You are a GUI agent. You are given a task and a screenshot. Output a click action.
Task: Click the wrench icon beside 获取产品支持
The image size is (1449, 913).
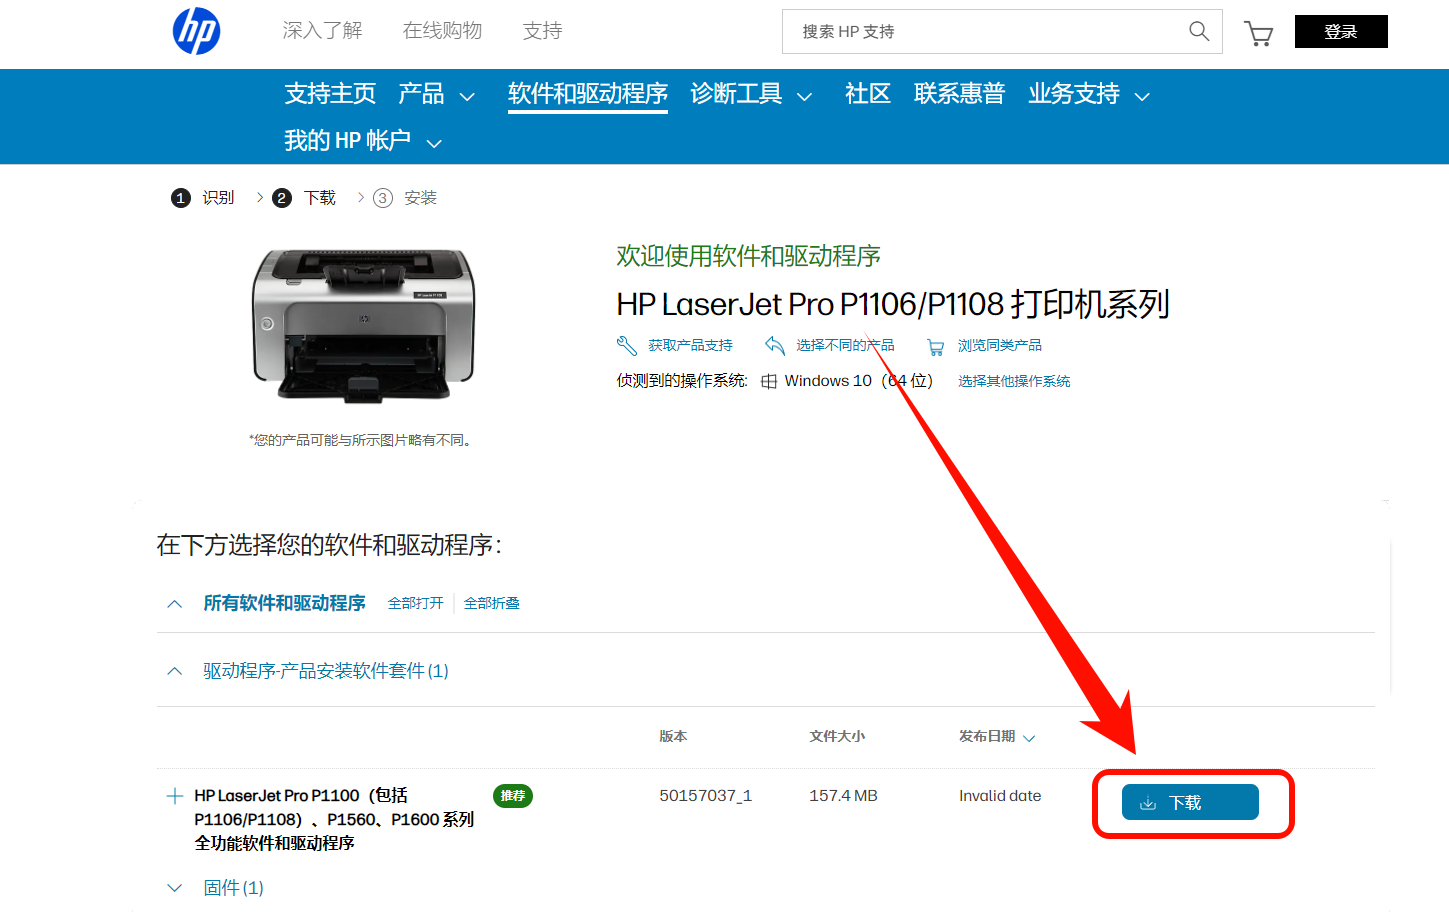coord(627,346)
